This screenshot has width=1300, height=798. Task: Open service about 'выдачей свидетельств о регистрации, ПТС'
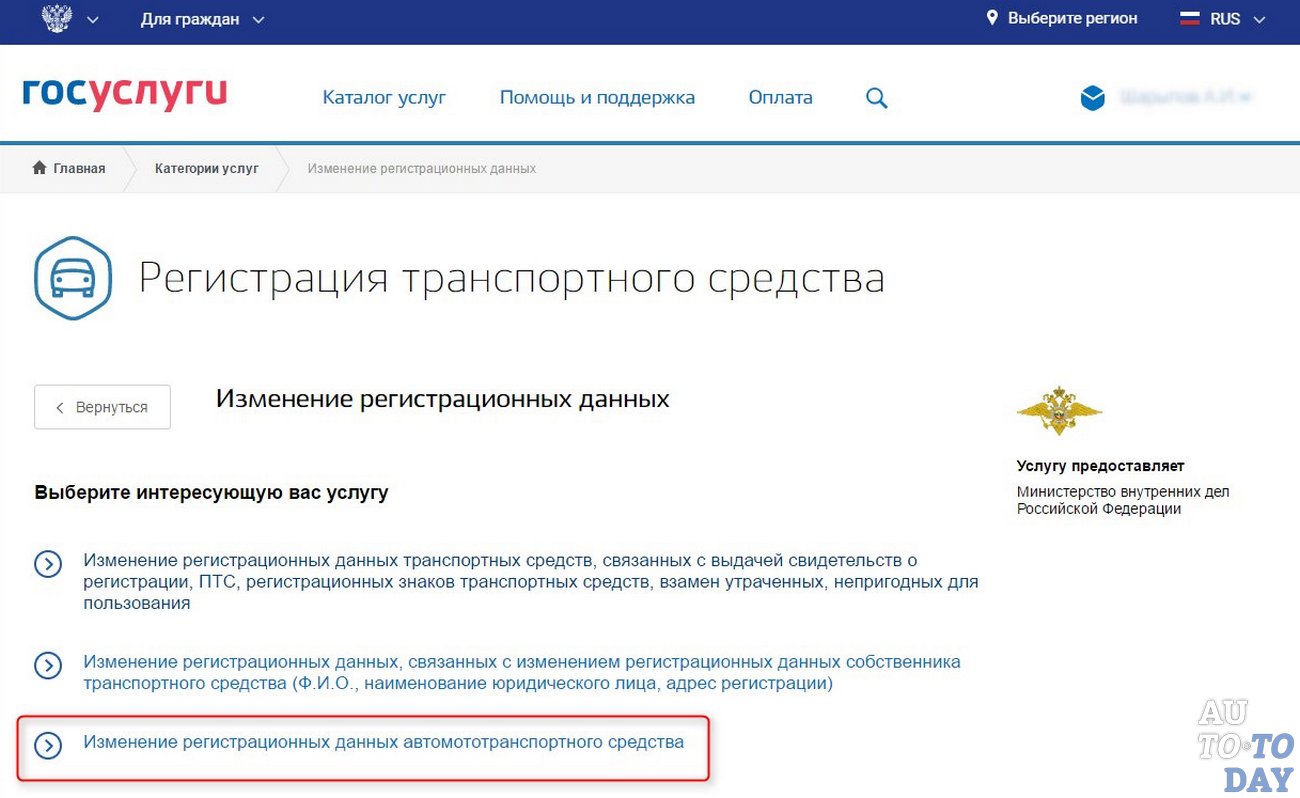530,581
